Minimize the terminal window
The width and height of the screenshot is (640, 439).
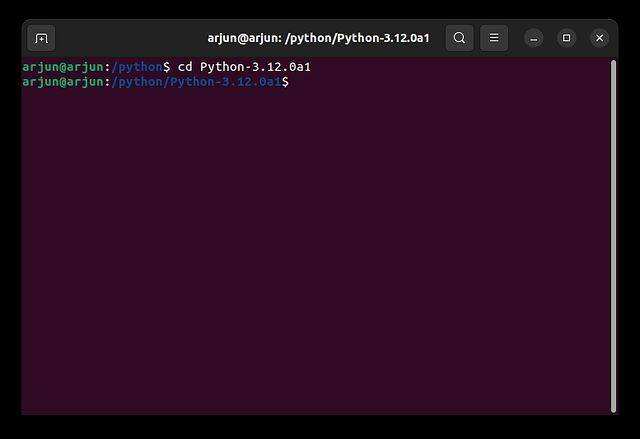(535, 38)
